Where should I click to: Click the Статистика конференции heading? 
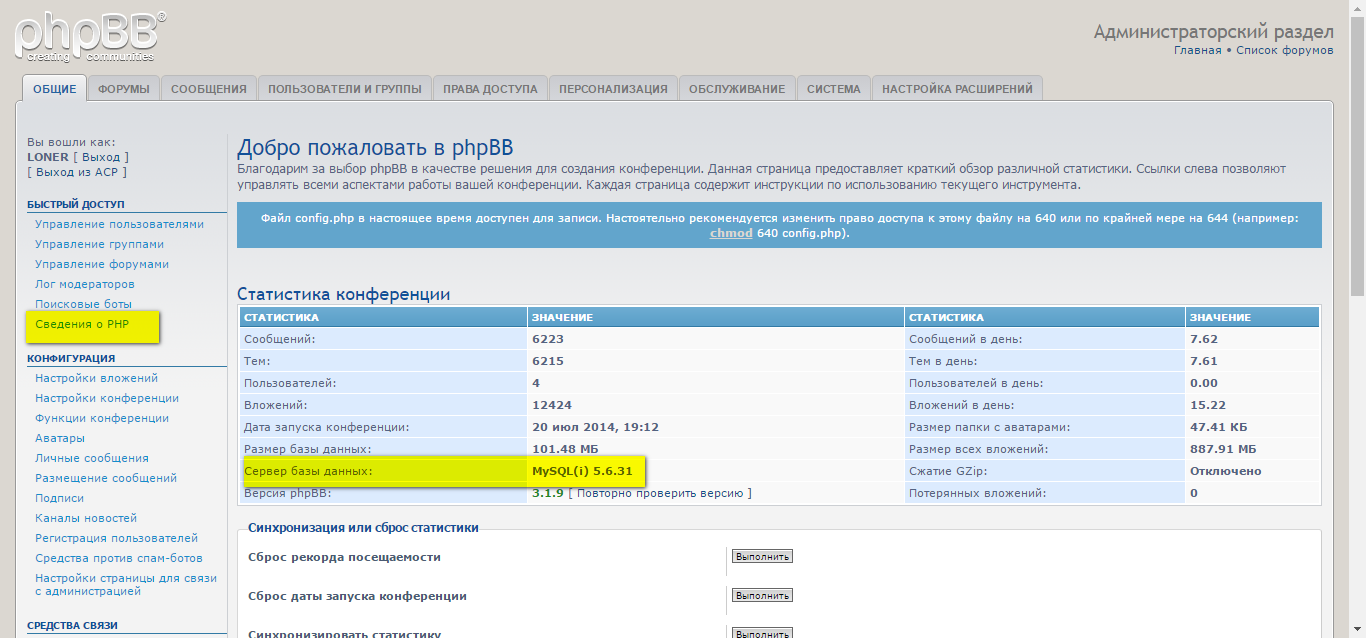point(344,294)
